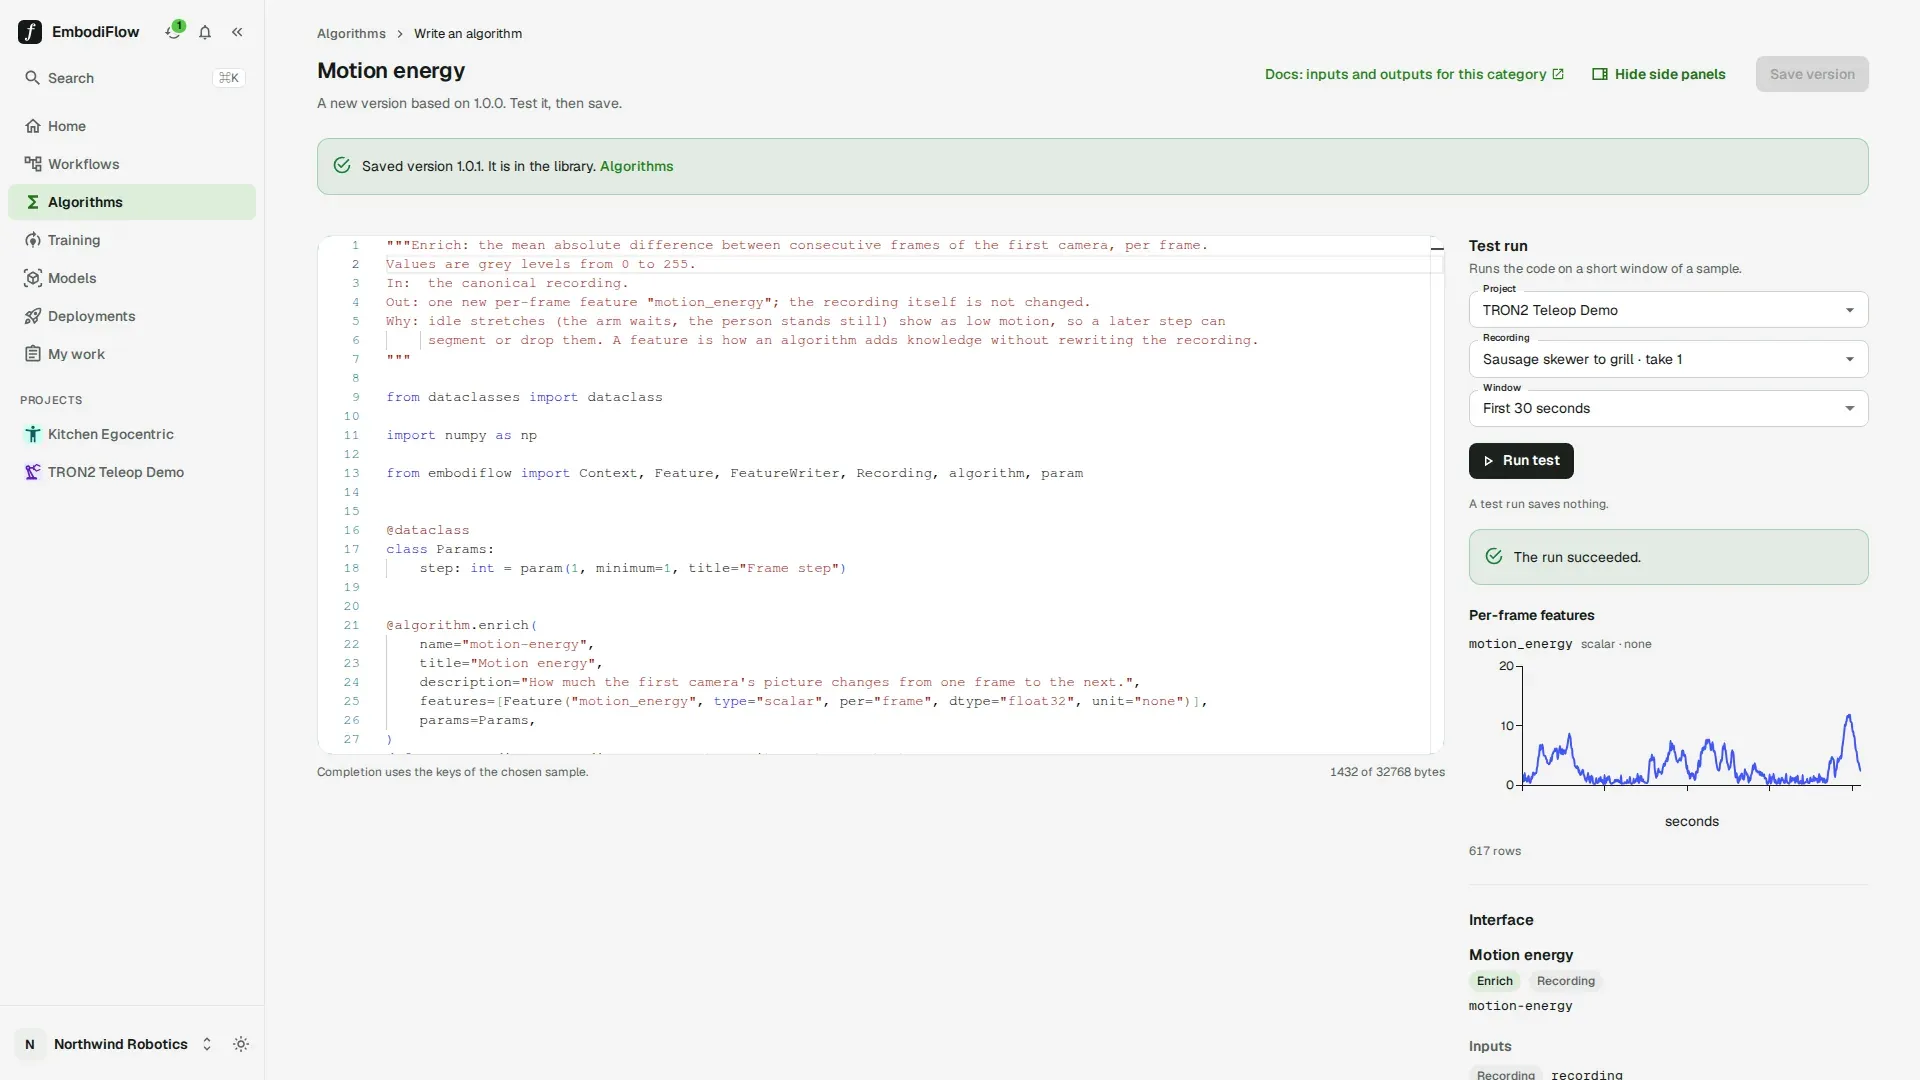Click the 'import numpy as np' code line
The image size is (1920, 1080).
[x=461, y=435]
